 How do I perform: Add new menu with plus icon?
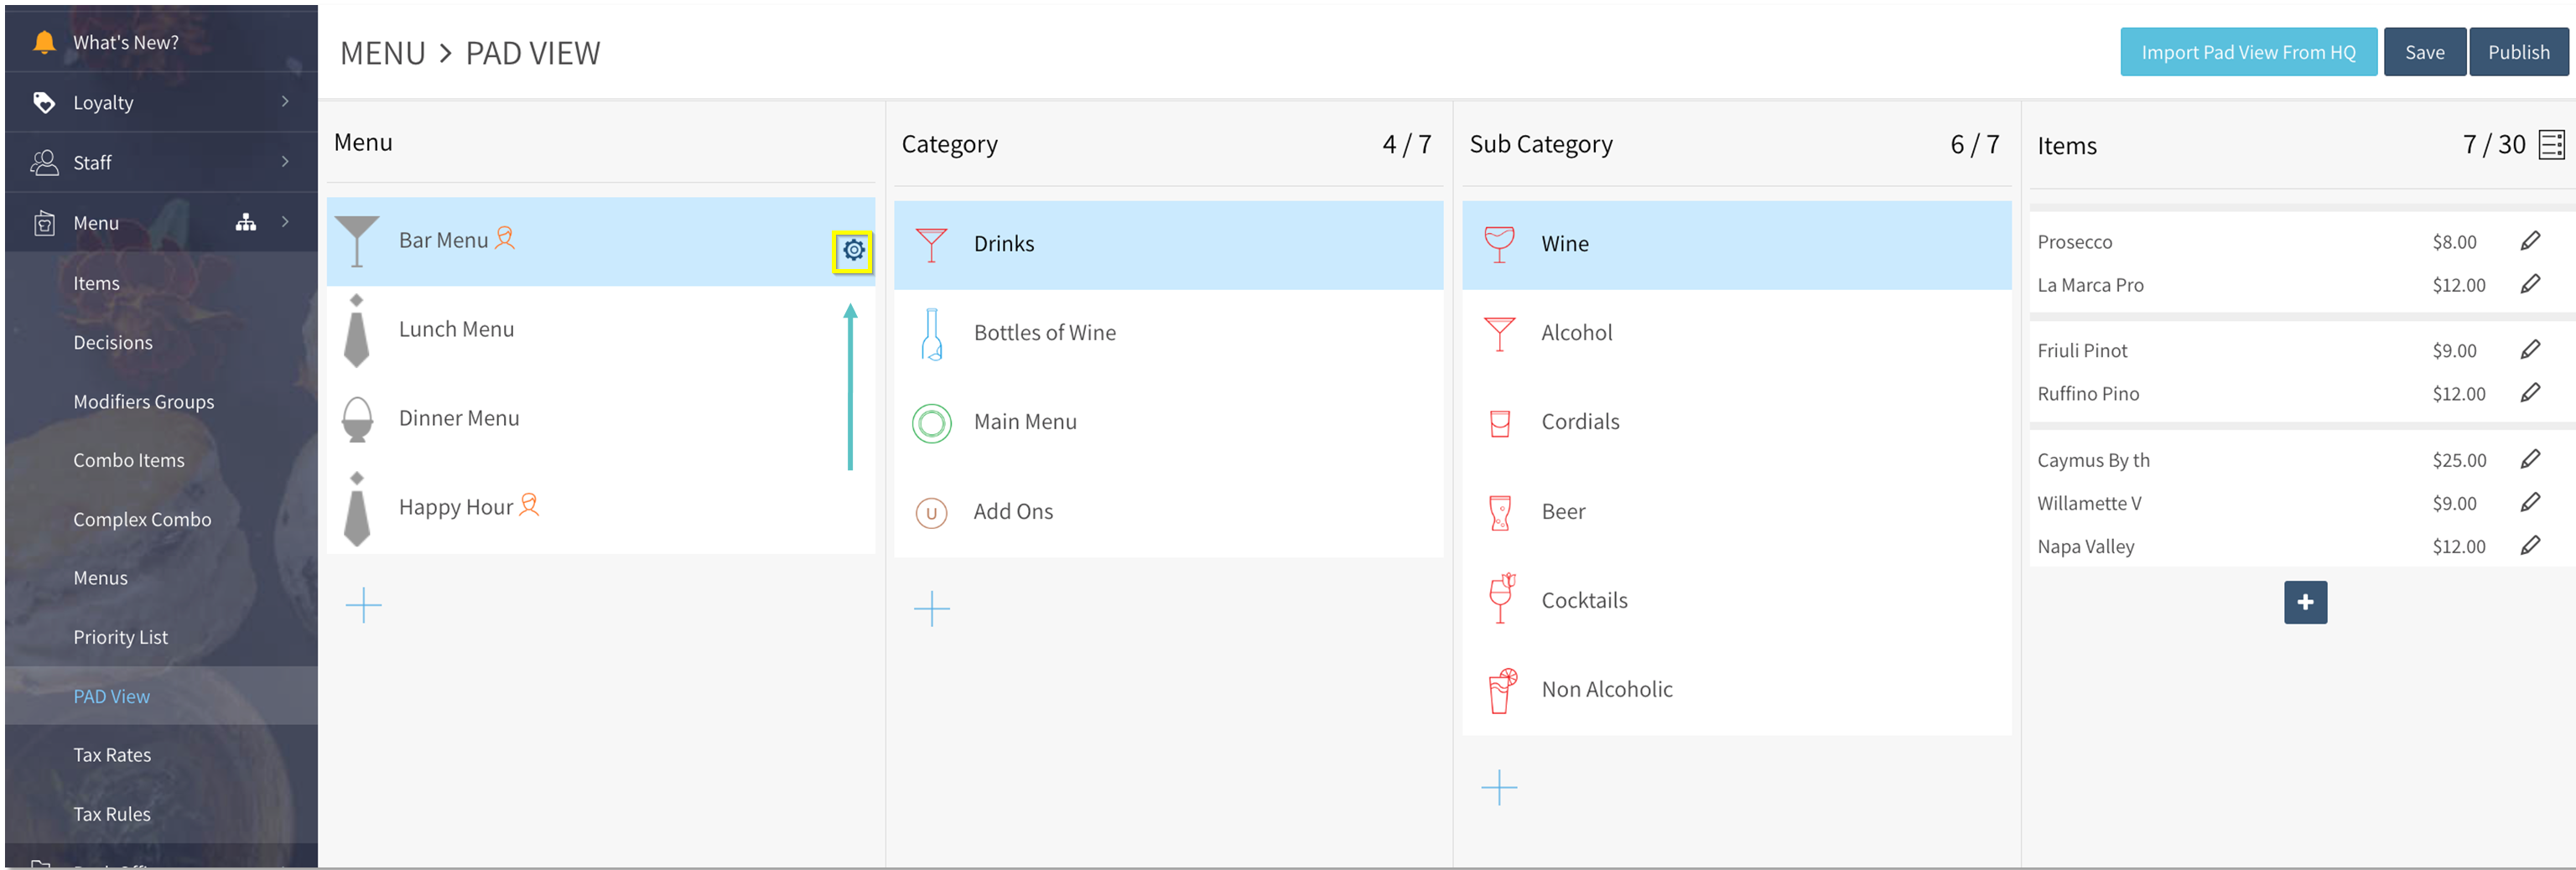364,606
